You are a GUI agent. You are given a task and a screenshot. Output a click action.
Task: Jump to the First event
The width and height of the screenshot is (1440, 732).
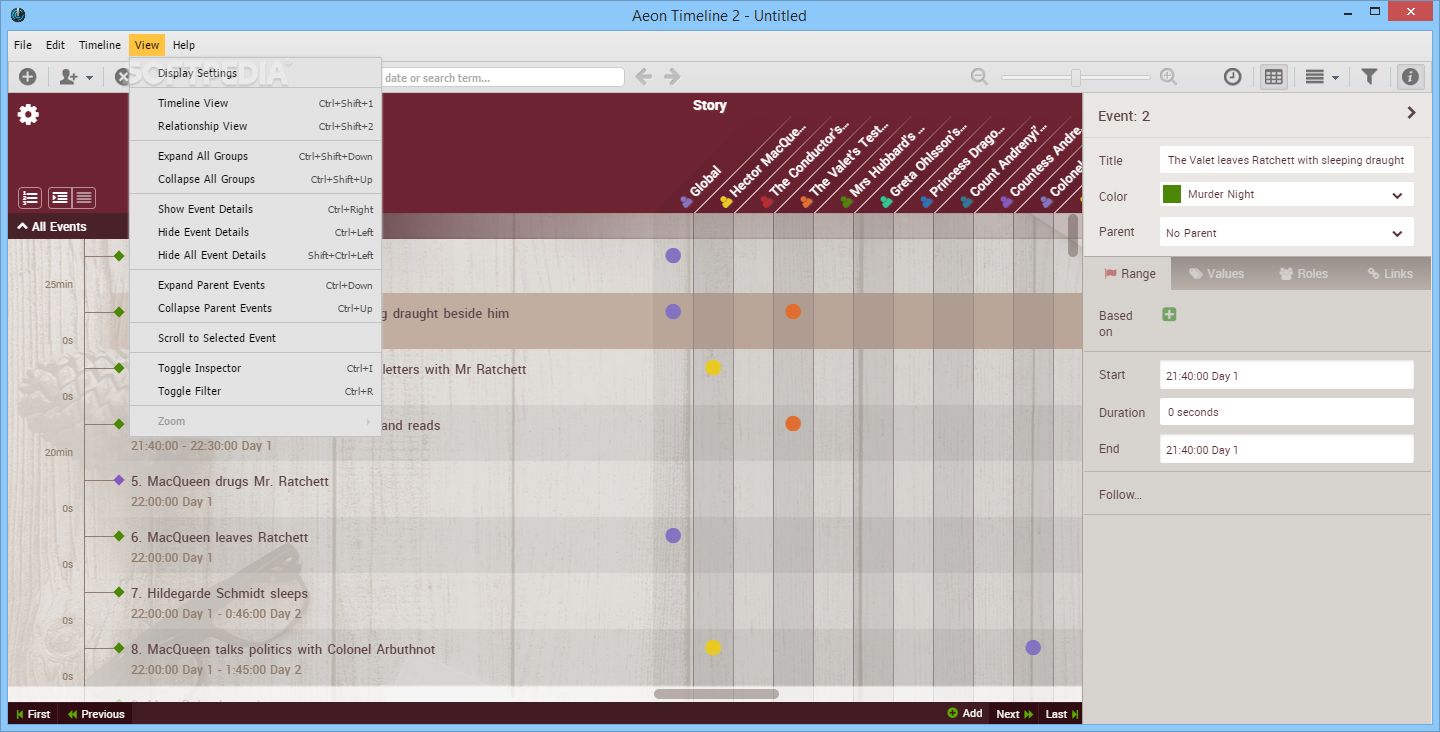33,714
